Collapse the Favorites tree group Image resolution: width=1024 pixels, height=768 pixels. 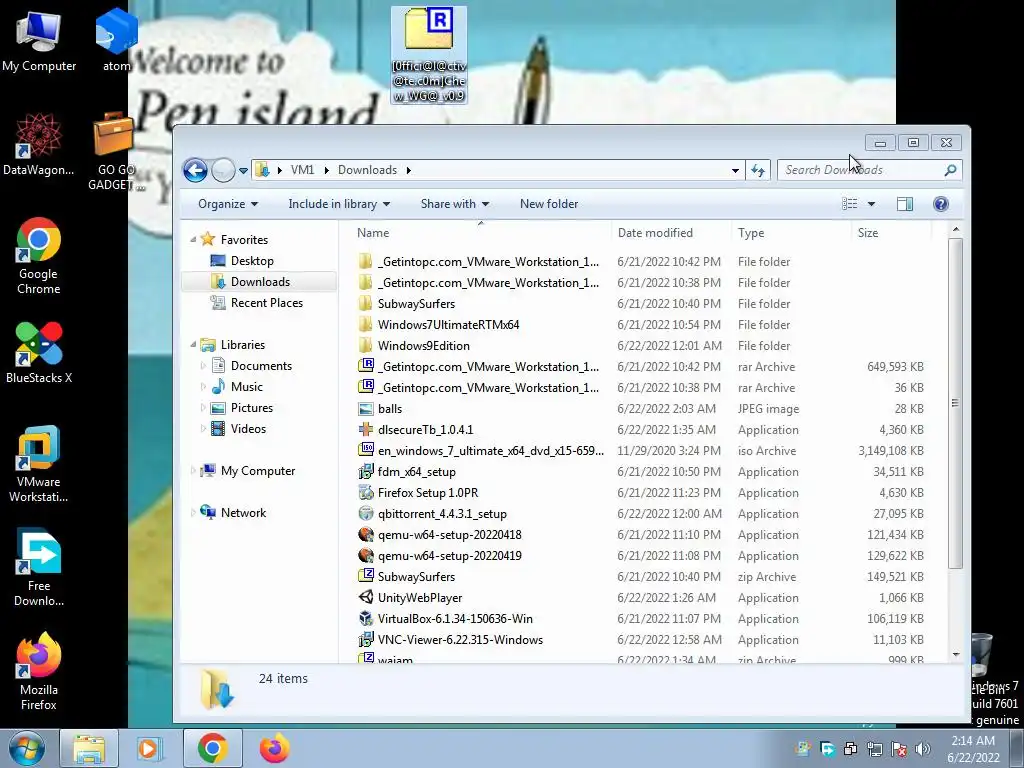click(193, 240)
